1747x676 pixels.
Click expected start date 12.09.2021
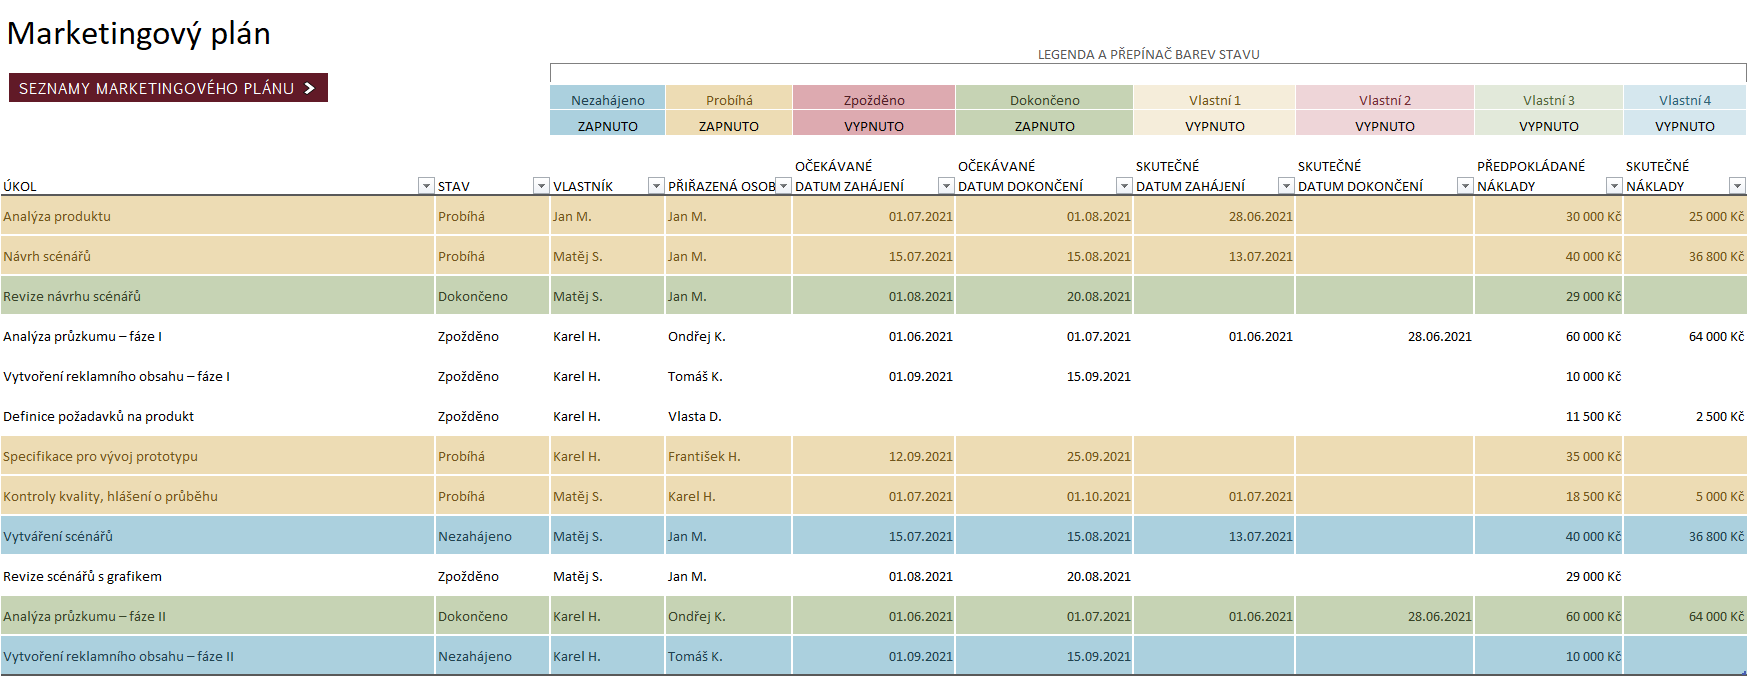(874, 456)
